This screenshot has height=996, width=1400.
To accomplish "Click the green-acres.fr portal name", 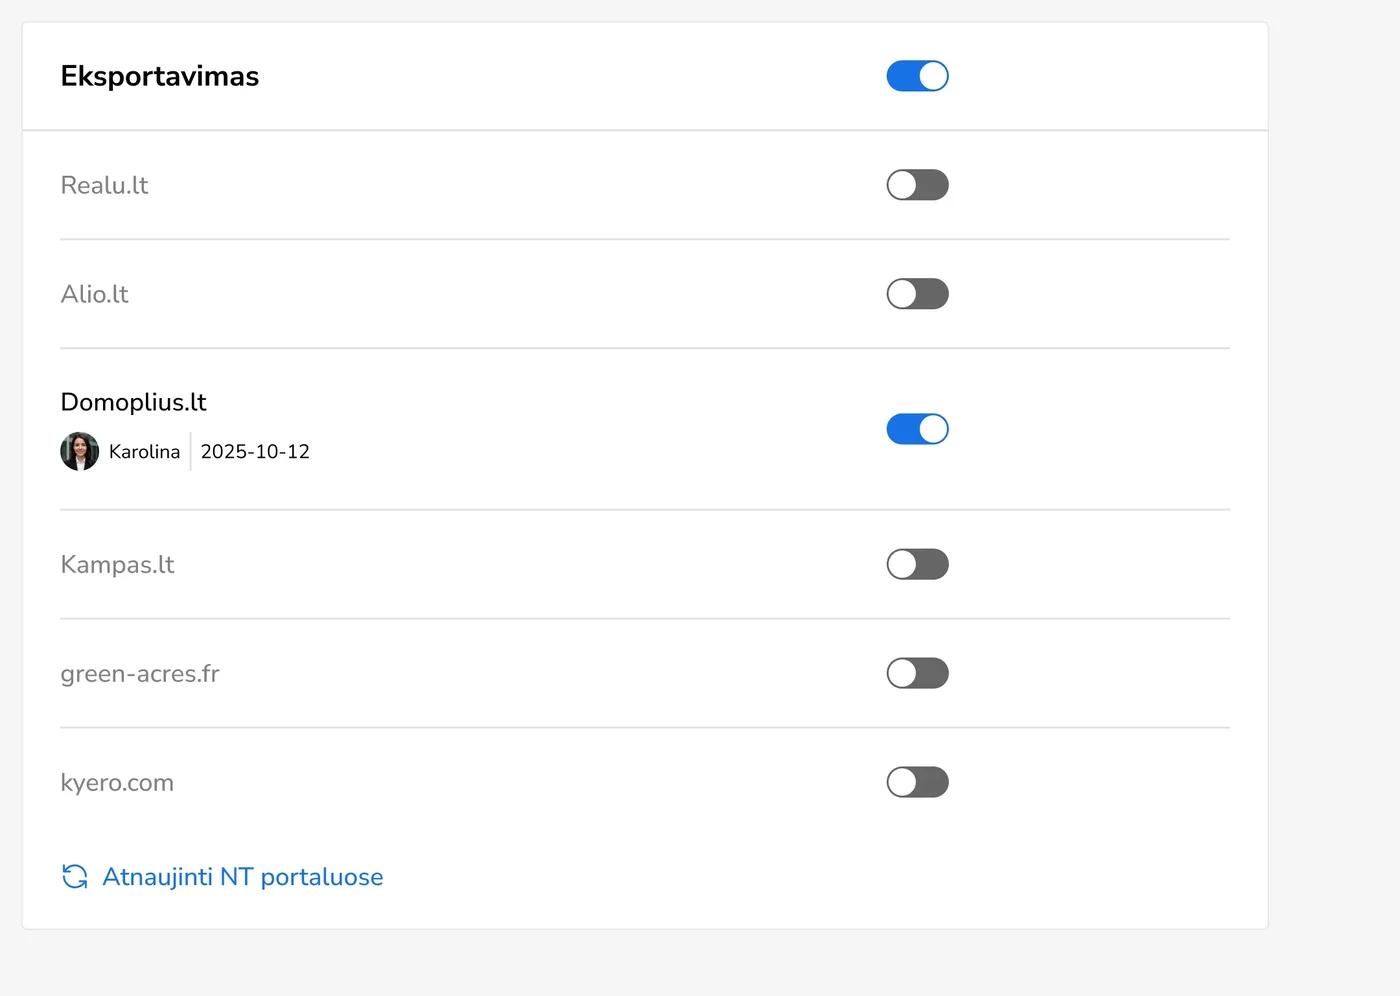I will pyautogui.click(x=140, y=673).
